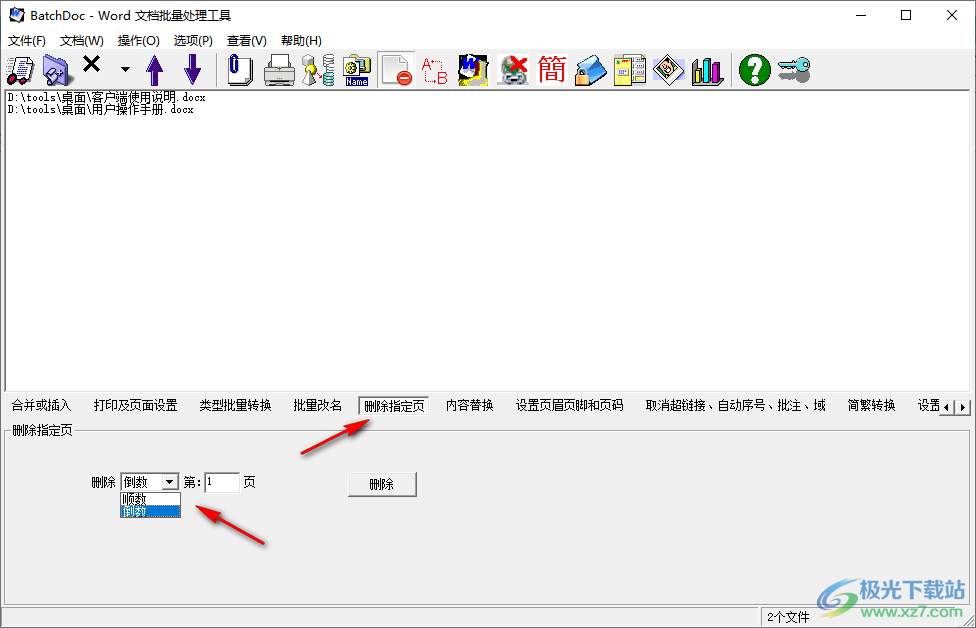Image resolution: width=976 pixels, height=628 pixels.
Task: Select the 删除指定页 tab
Action: click(x=394, y=406)
